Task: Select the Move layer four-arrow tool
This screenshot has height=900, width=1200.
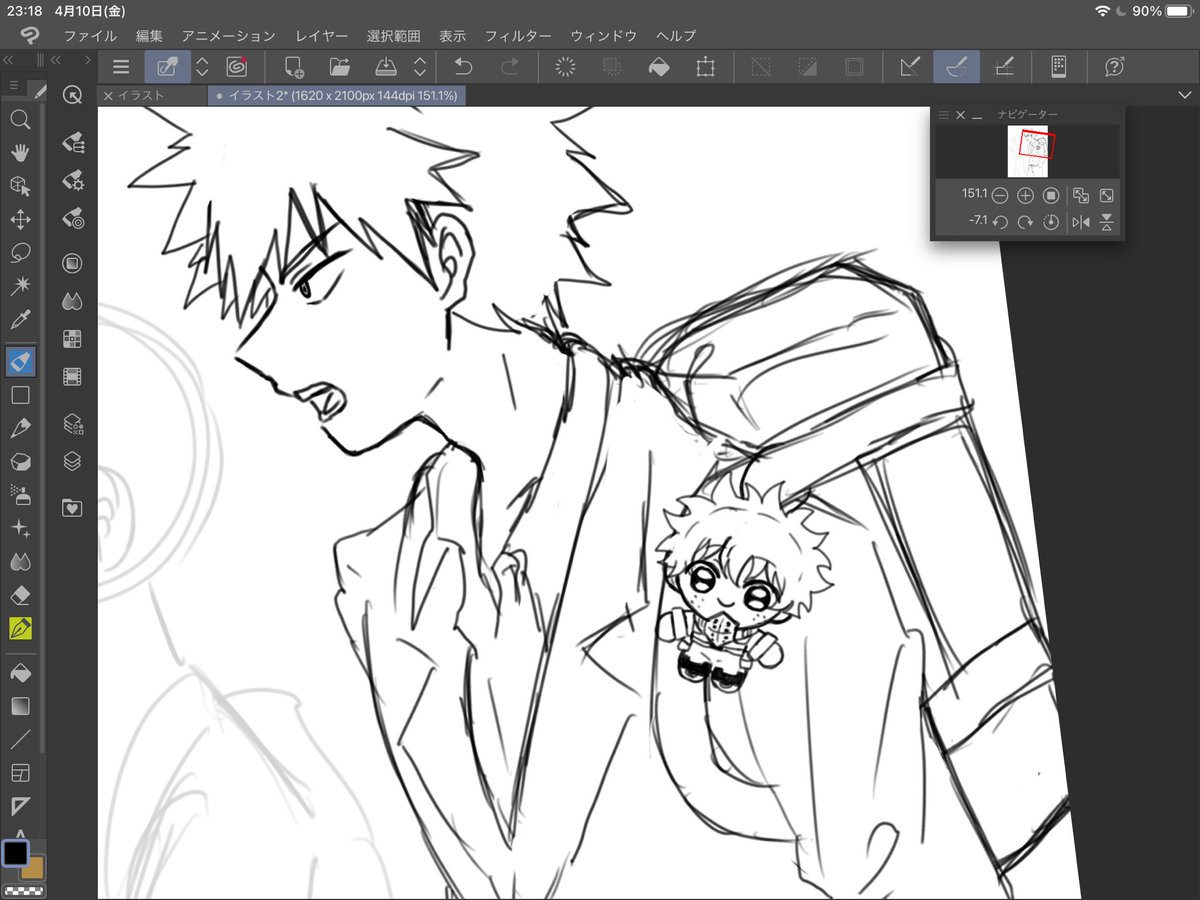Action: point(19,219)
